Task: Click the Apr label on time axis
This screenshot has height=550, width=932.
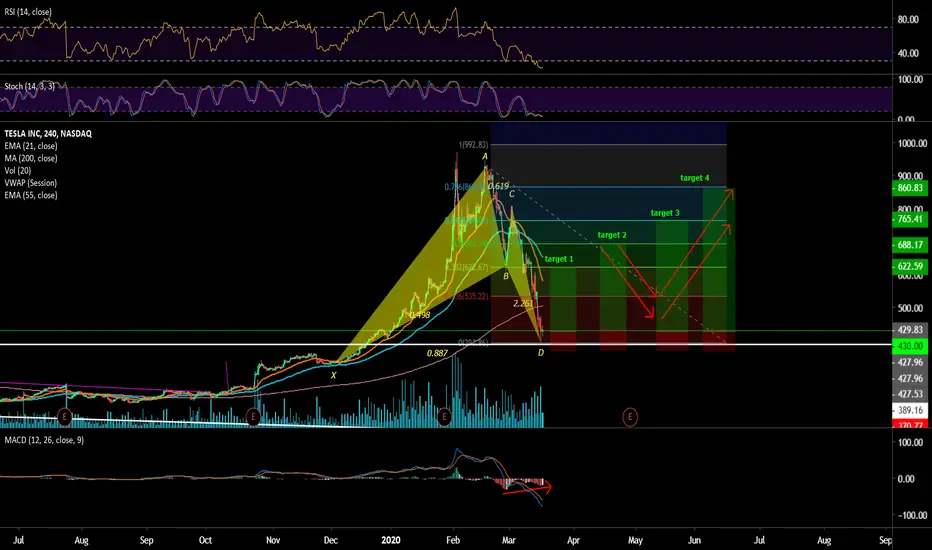Action: coord(573,540)
